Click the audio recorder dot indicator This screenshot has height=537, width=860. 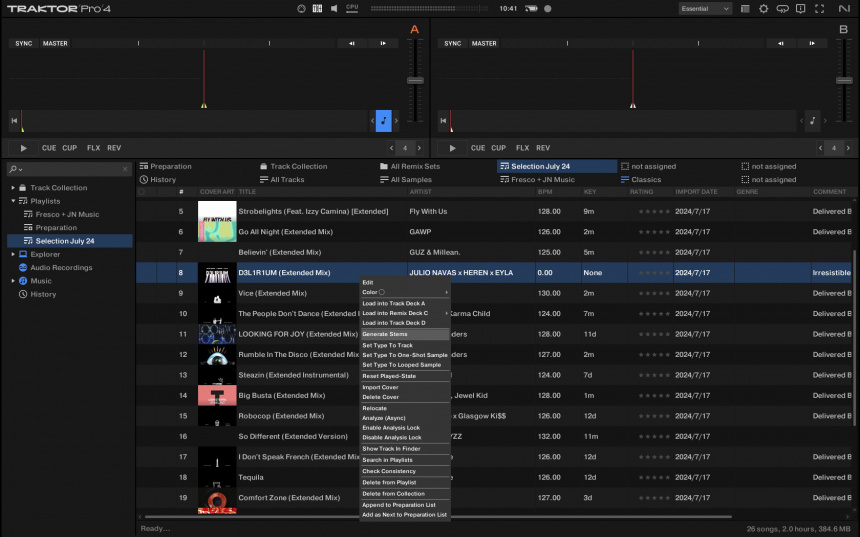click(x=547, y=9)
